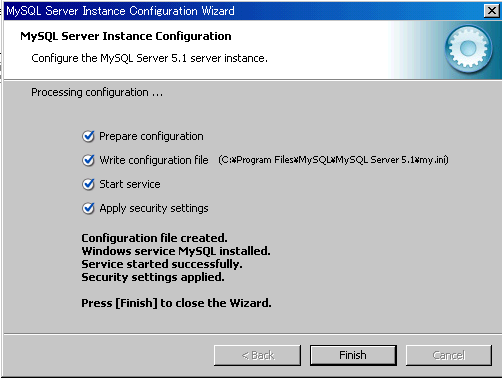Click the checkmark beside Apply security settings
502x381 pixels.
pos(88,208)
